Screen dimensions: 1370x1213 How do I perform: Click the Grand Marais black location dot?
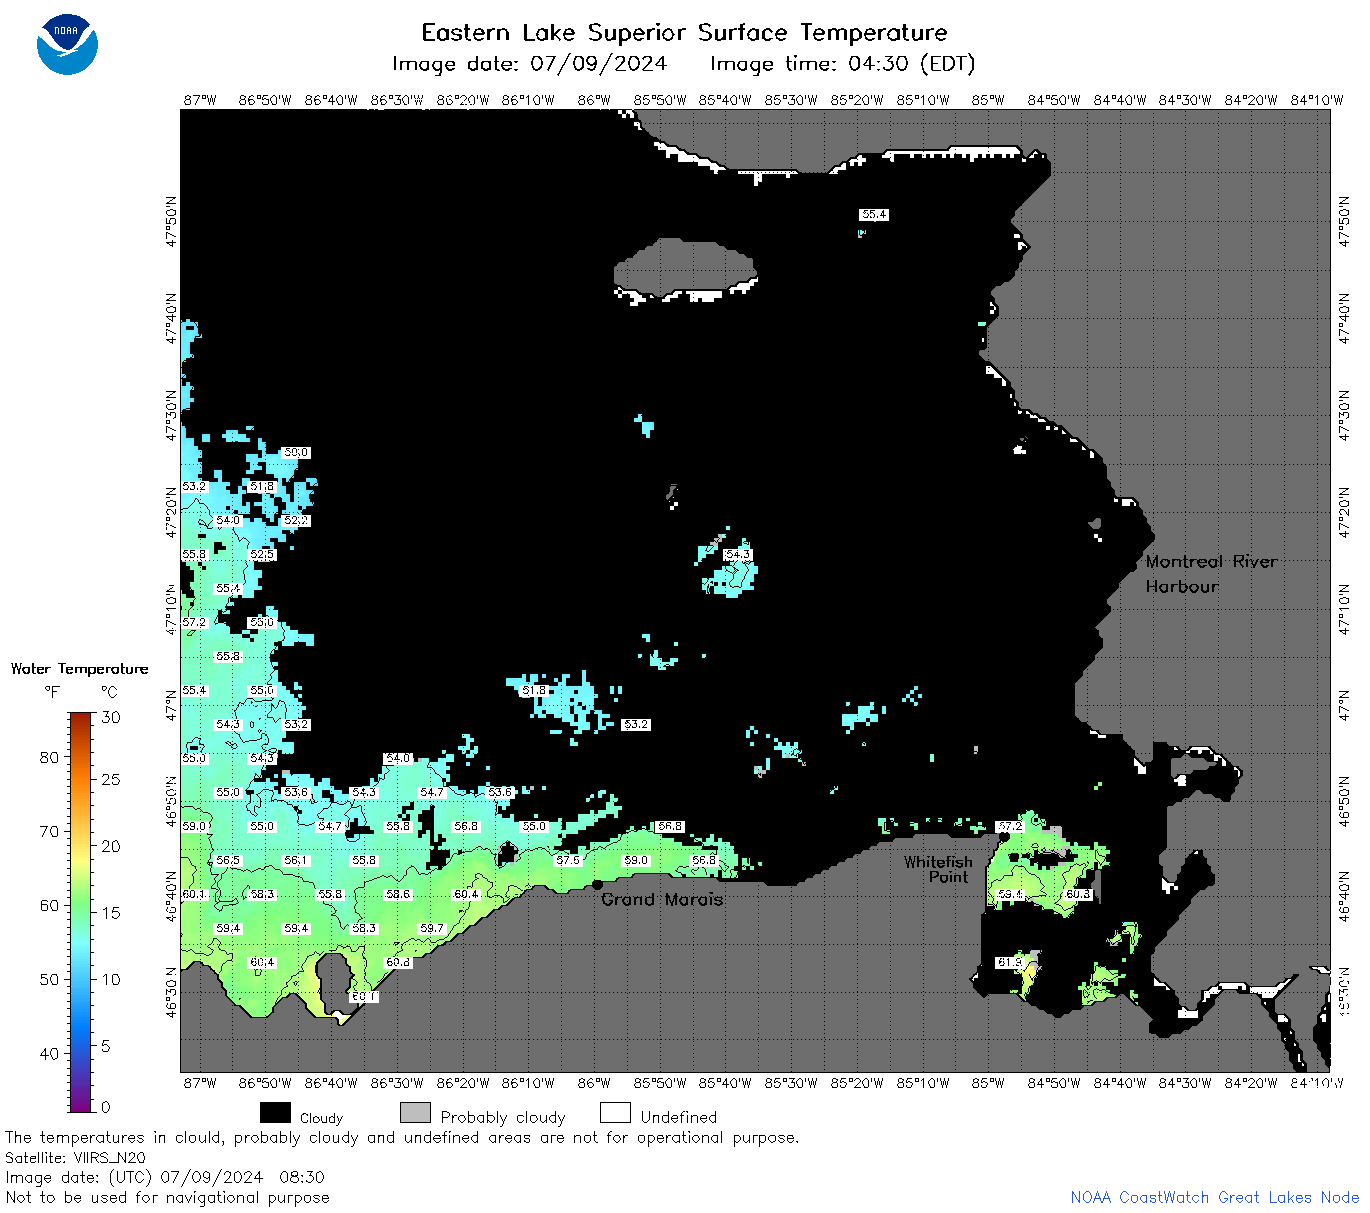coord(597,884)
